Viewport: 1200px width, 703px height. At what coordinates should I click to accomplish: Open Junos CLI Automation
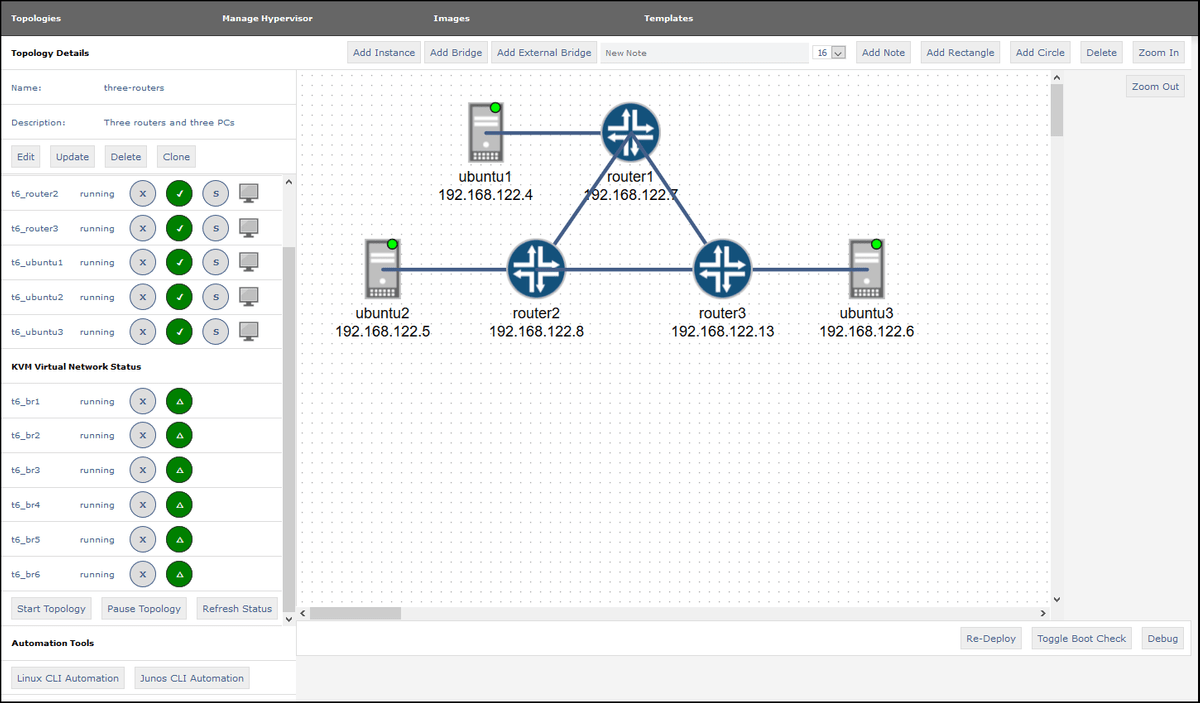pyautogui.click(x=191, y=677)
